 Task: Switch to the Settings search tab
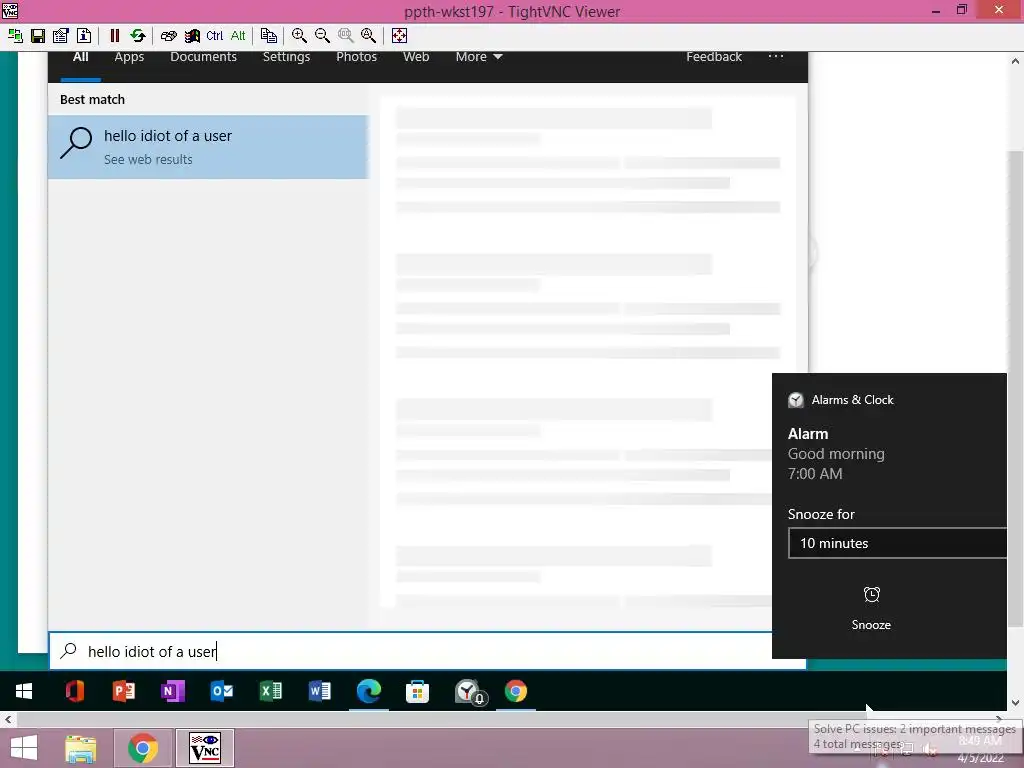[x=286, y=57]
